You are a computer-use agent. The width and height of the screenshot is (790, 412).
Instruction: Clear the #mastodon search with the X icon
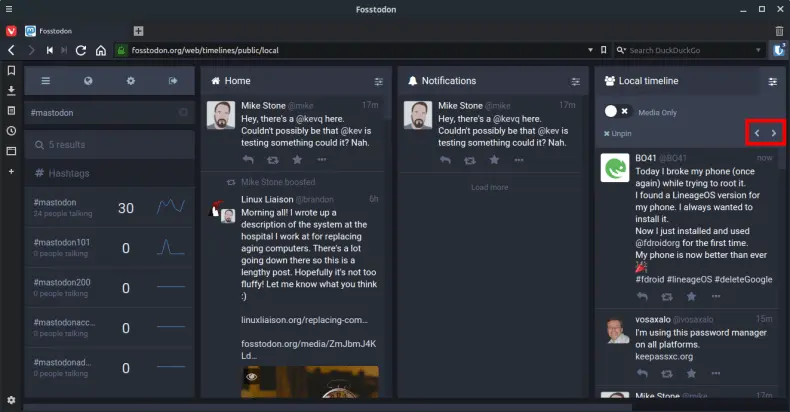183,113
